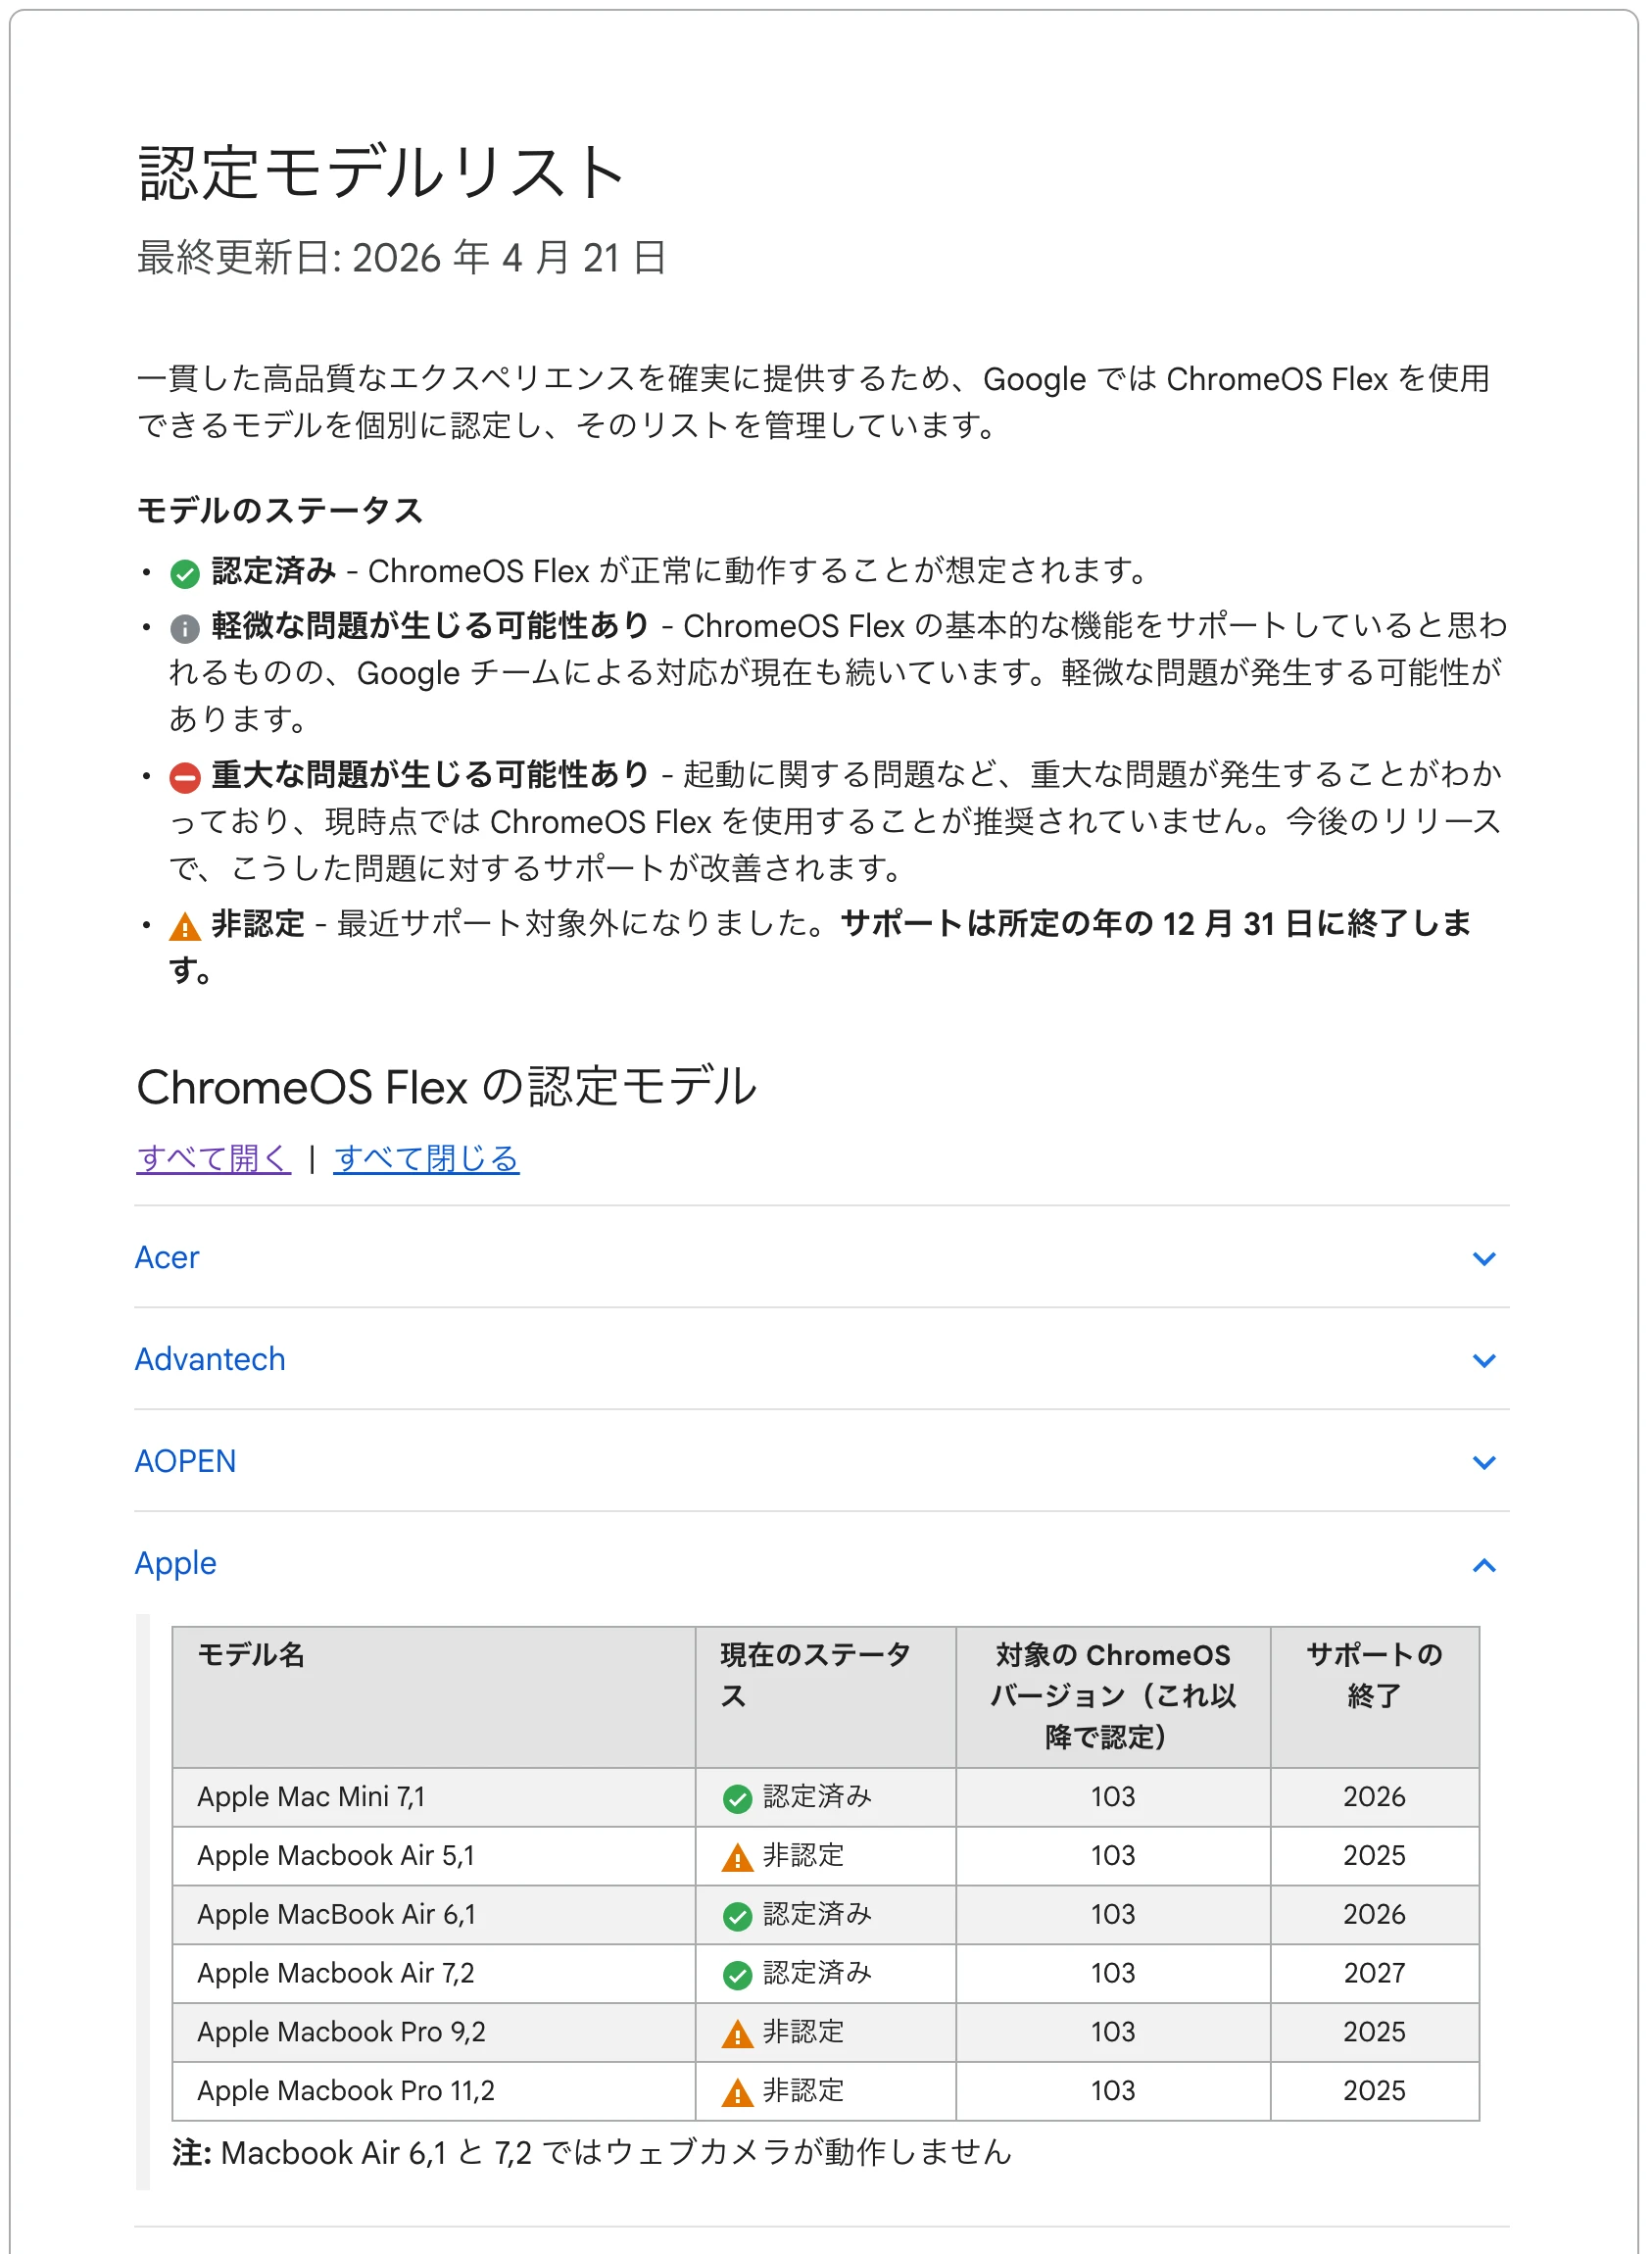
Task: Expand the Acer section chevron
Action: tap(1485, 1259)
